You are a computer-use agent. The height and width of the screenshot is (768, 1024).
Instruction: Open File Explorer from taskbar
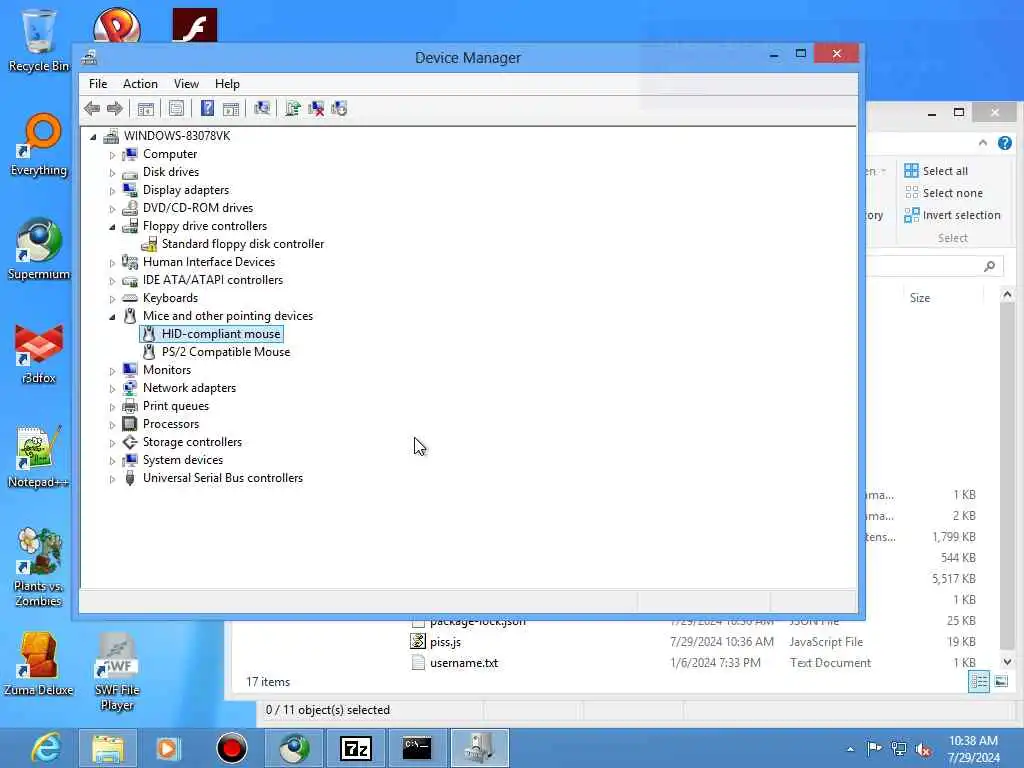click(x=108, y=748)
